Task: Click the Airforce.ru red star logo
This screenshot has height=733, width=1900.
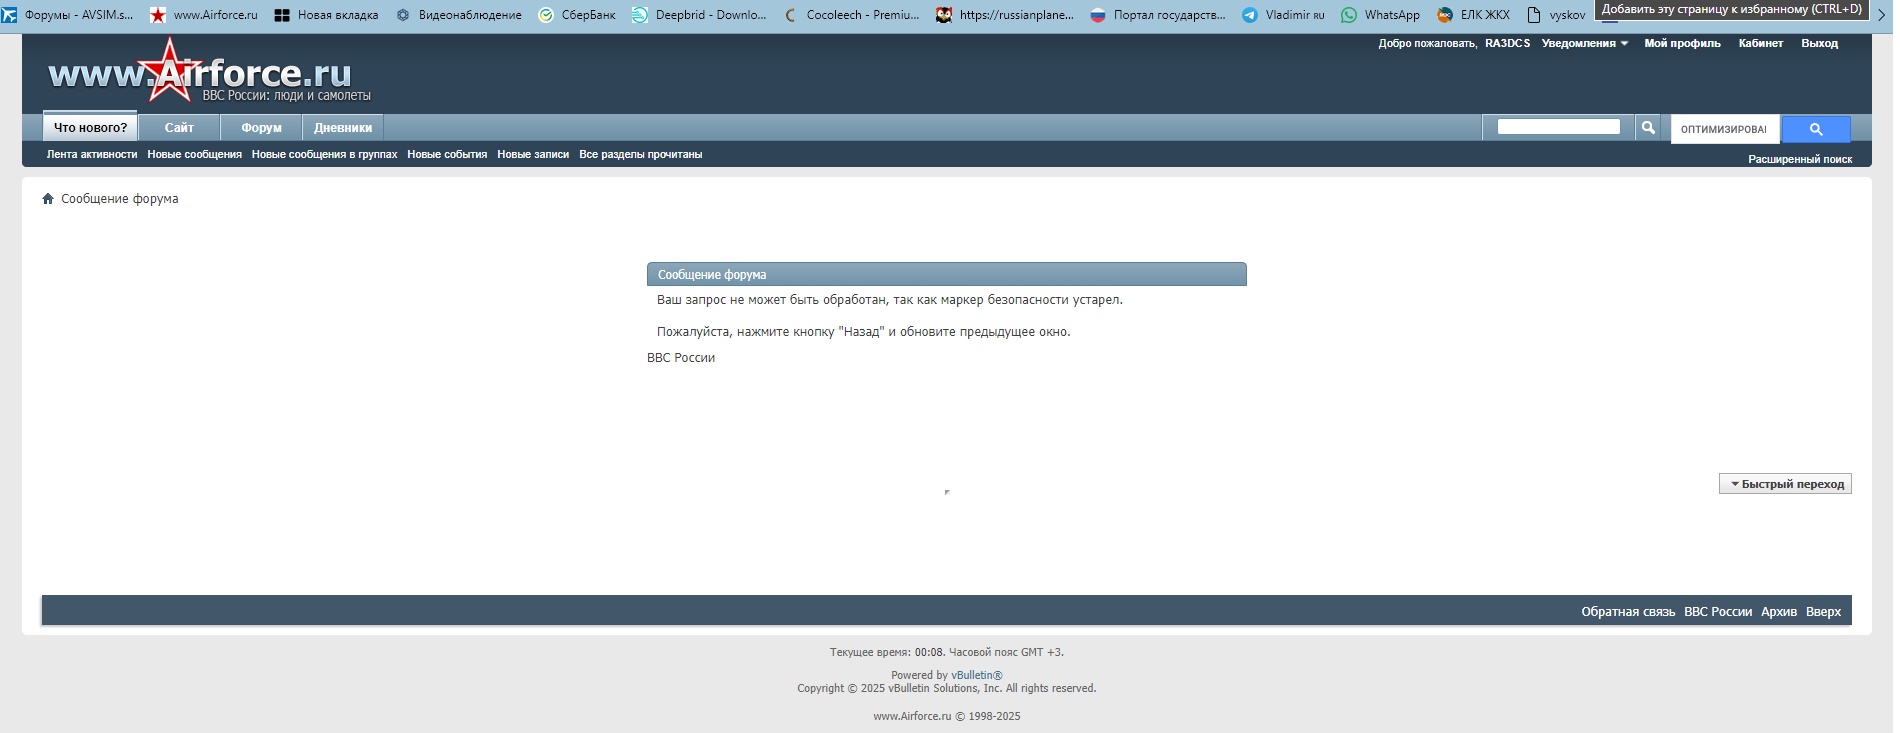Action: point(168,72)
